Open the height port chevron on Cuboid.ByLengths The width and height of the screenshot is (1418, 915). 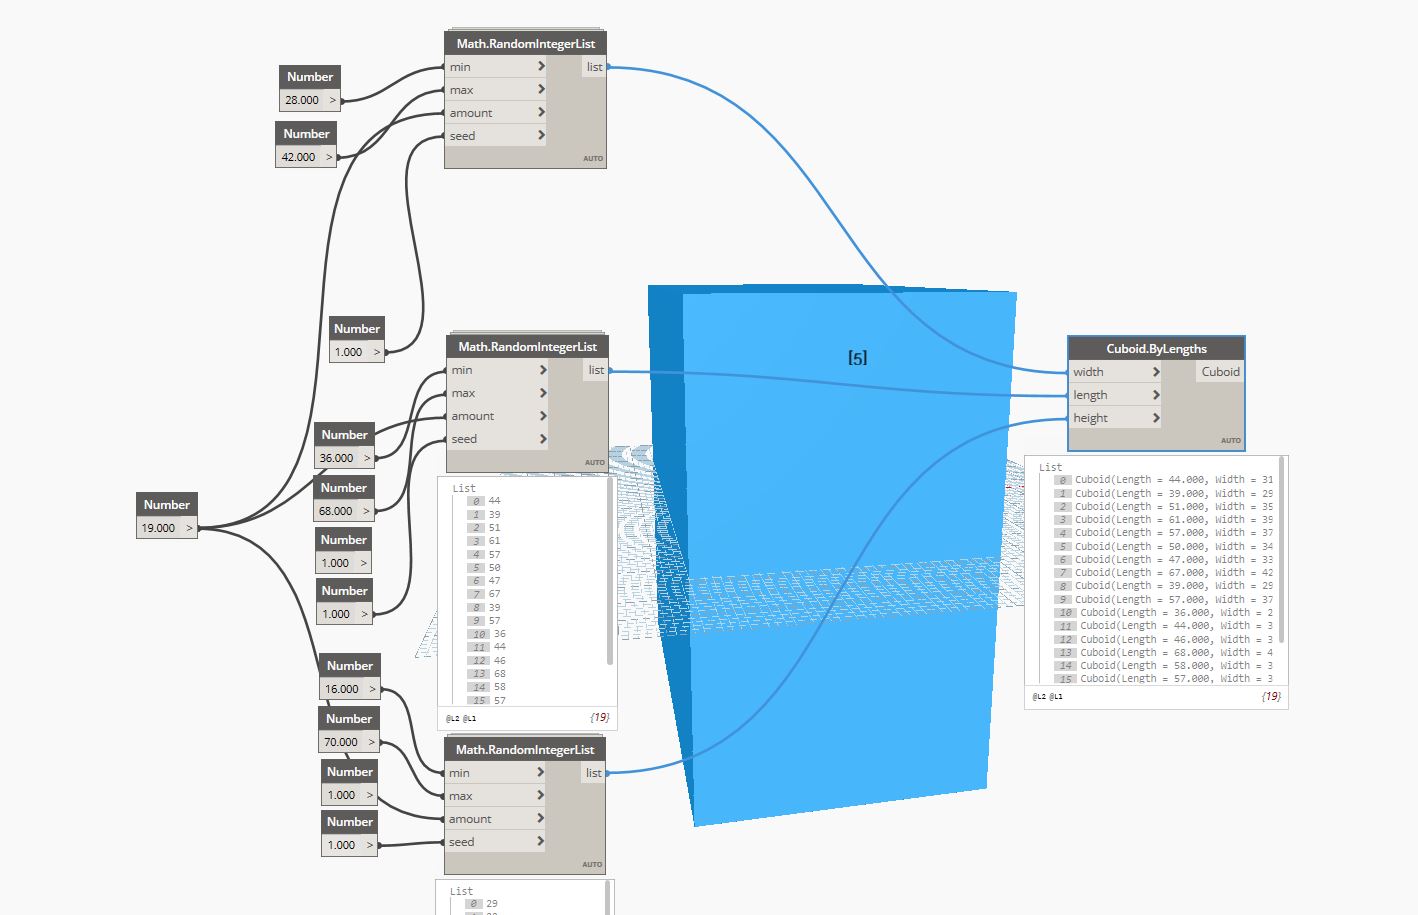[1156, 418]
